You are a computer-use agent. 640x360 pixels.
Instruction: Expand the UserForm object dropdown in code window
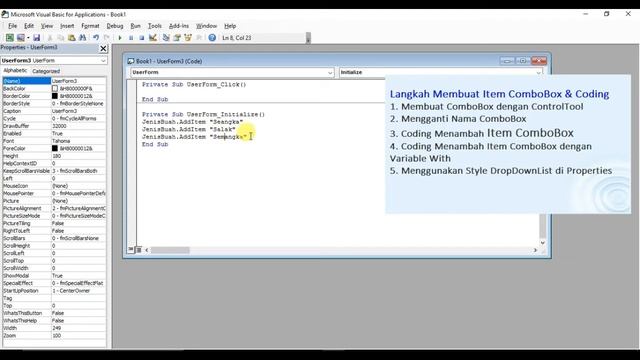[x=330, y=72]
